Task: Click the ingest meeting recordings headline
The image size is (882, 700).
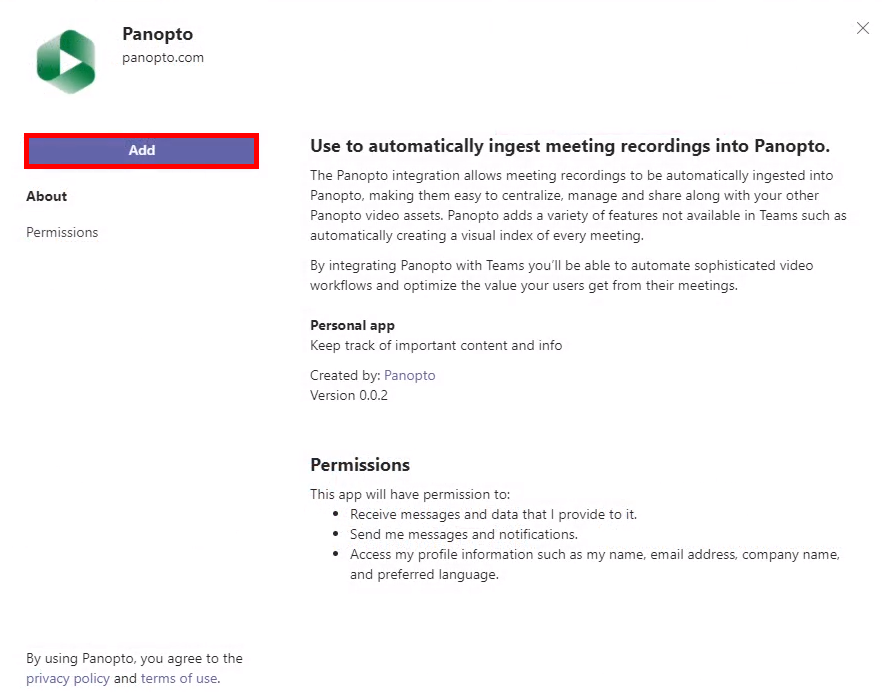Action: tap(570, 146)
